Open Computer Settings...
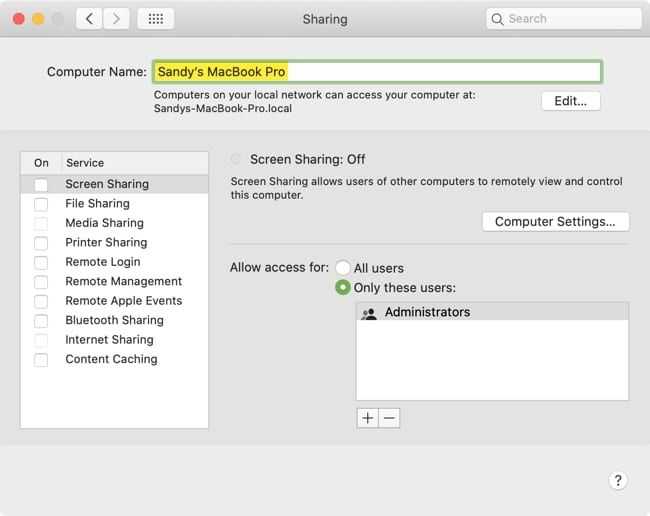 tap(555, 222)
